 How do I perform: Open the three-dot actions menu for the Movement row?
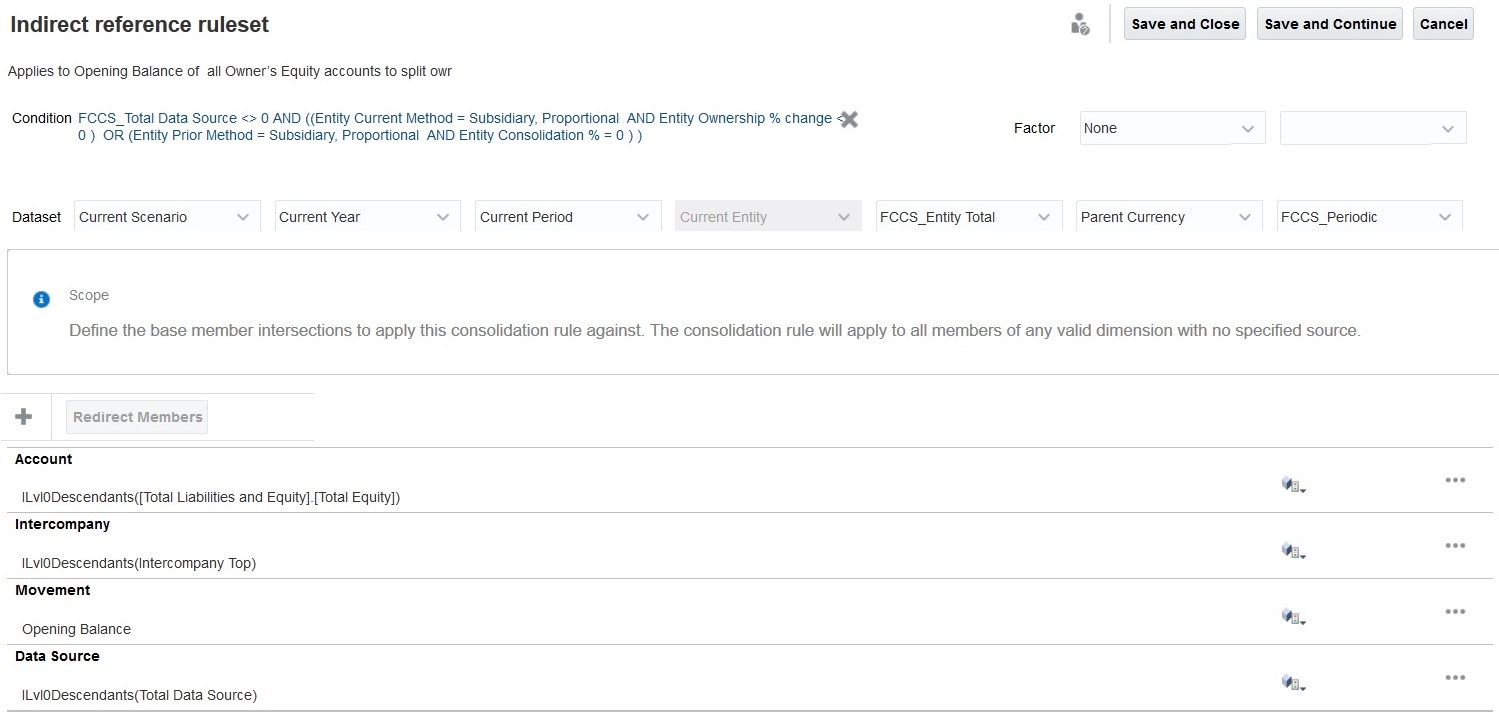tap(1455, 612)
